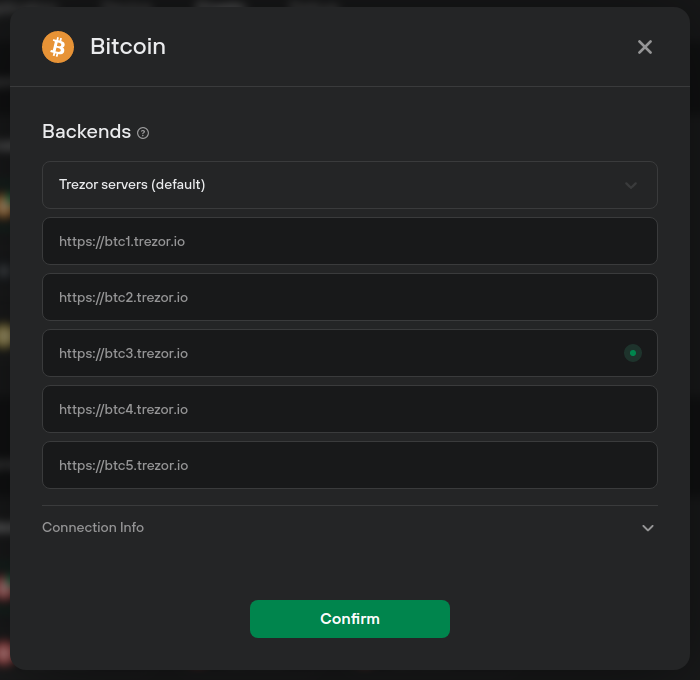This screenshot has width=700, height=680.
Task: Select the https://btc4.trezor.io field
Action: 350,409
